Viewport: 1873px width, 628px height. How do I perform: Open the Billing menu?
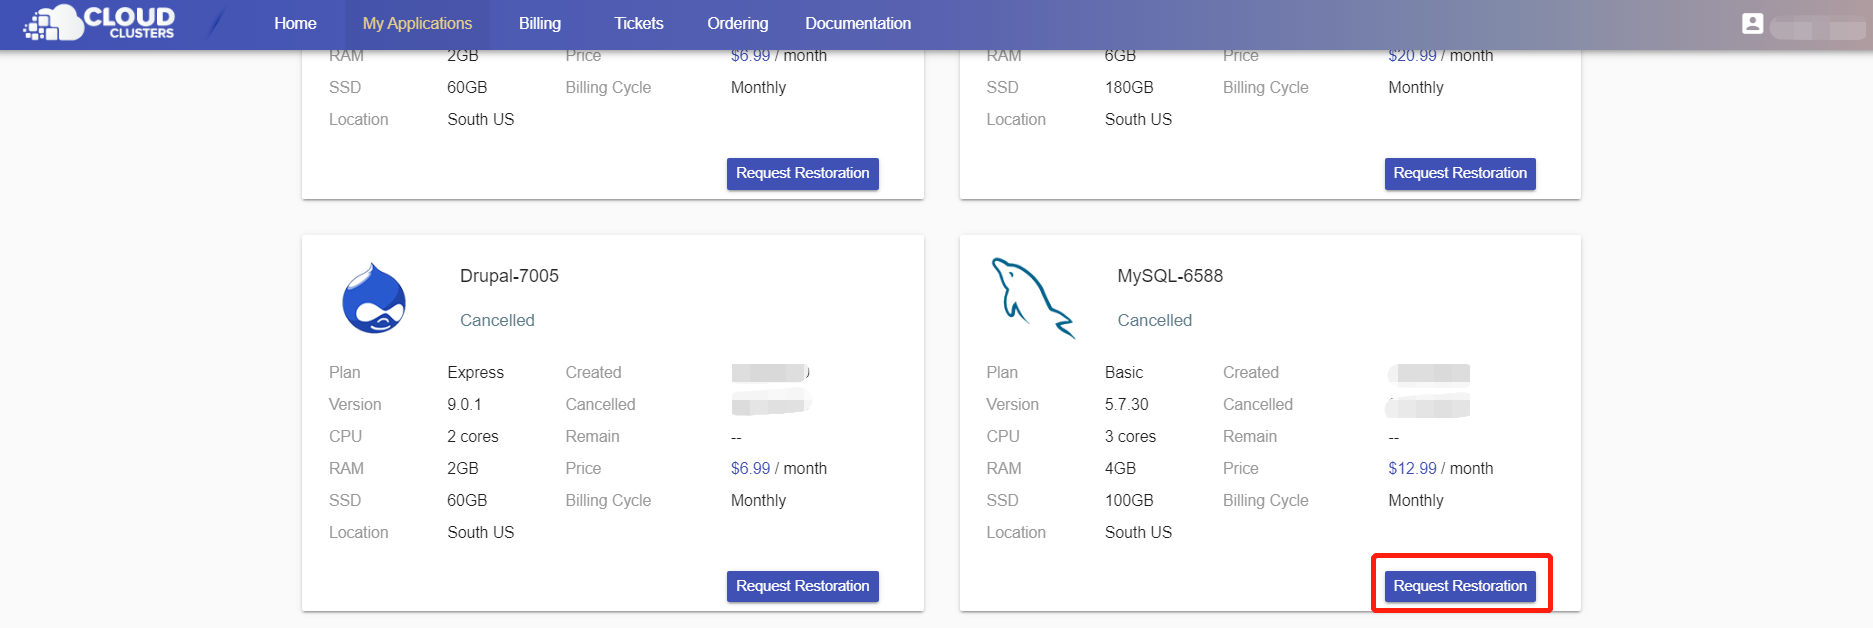[540, 23]
